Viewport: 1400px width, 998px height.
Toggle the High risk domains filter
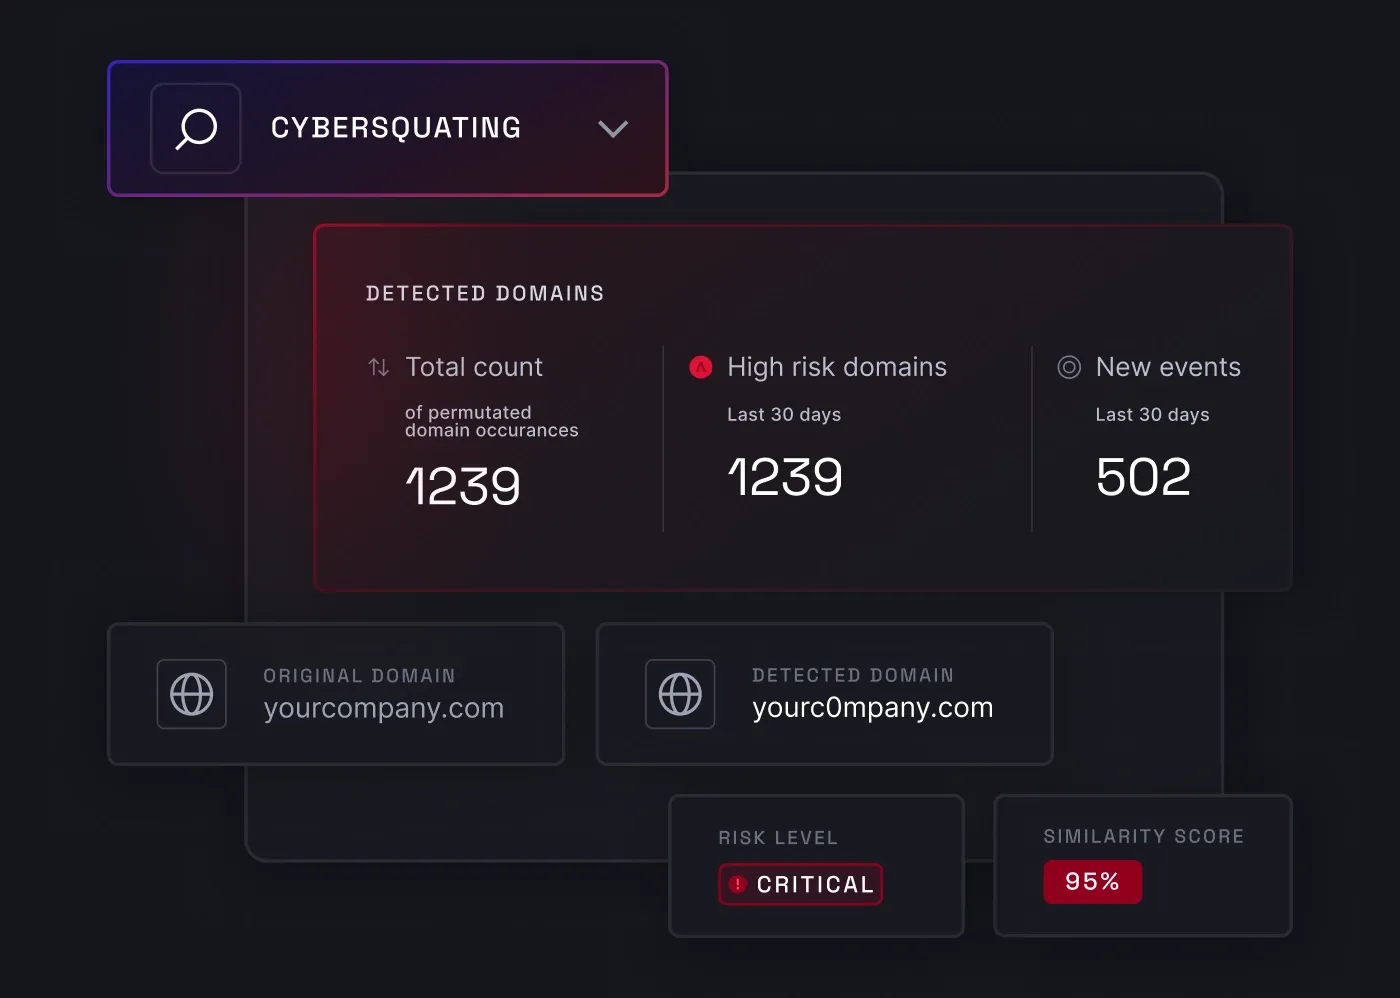point(836,367)
